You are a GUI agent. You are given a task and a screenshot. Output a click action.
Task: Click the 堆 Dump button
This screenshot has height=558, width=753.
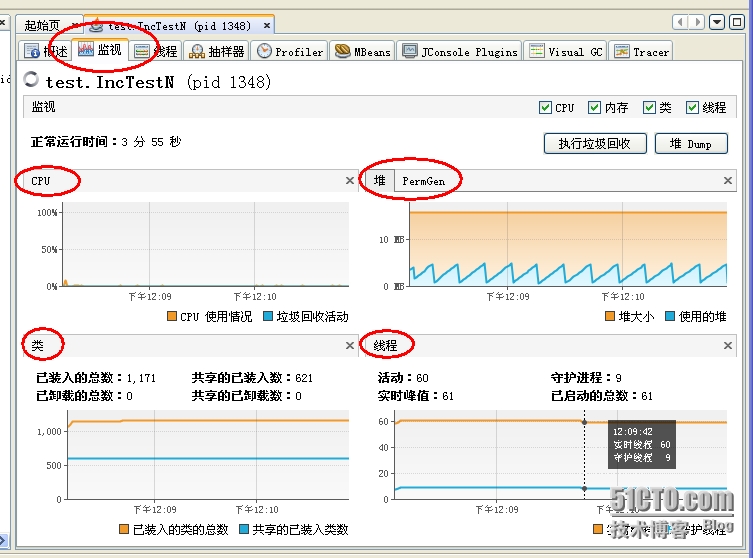pos(691,144)
